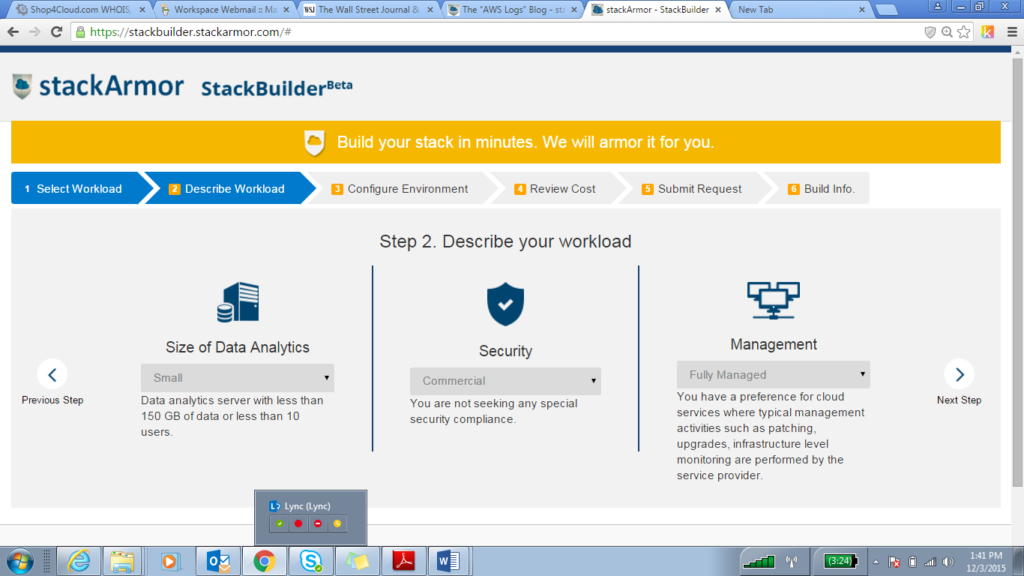The height and width of the screenshot is (576, 1024).
Task: Click the Kaspersky icon on the browser toolbar
Action: click(x=988, y=31)
